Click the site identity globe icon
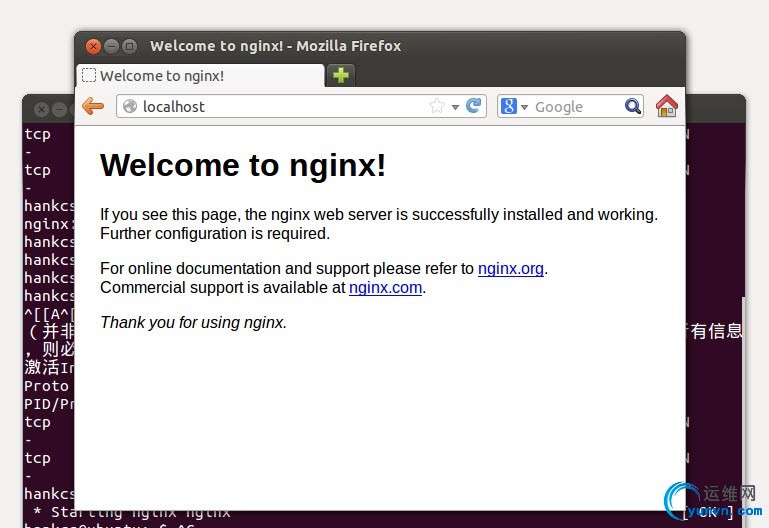Viewport: 769px width, 528px height. [130, 106]
